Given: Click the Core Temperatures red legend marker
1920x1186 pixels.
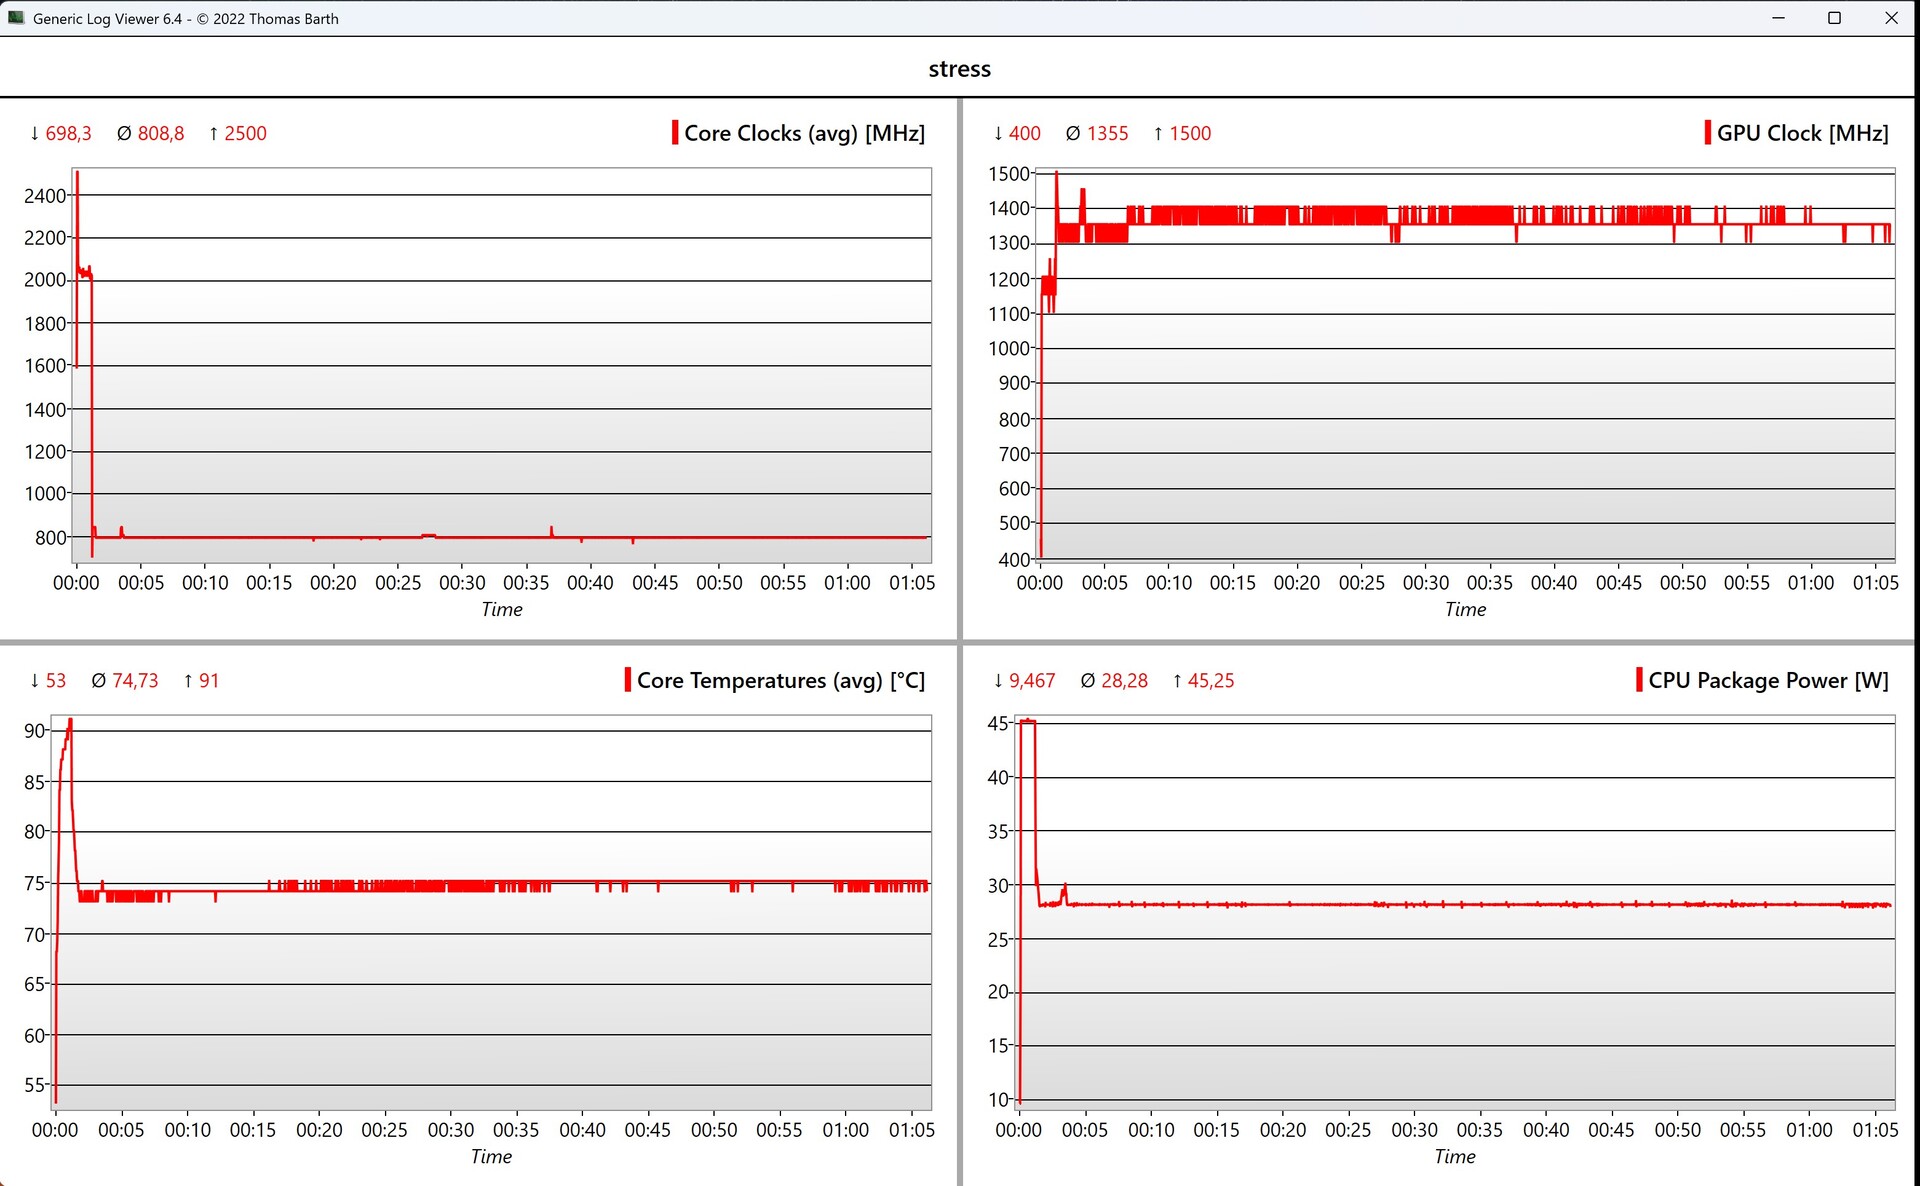Looking at the screenshot, I should [628, 680].
